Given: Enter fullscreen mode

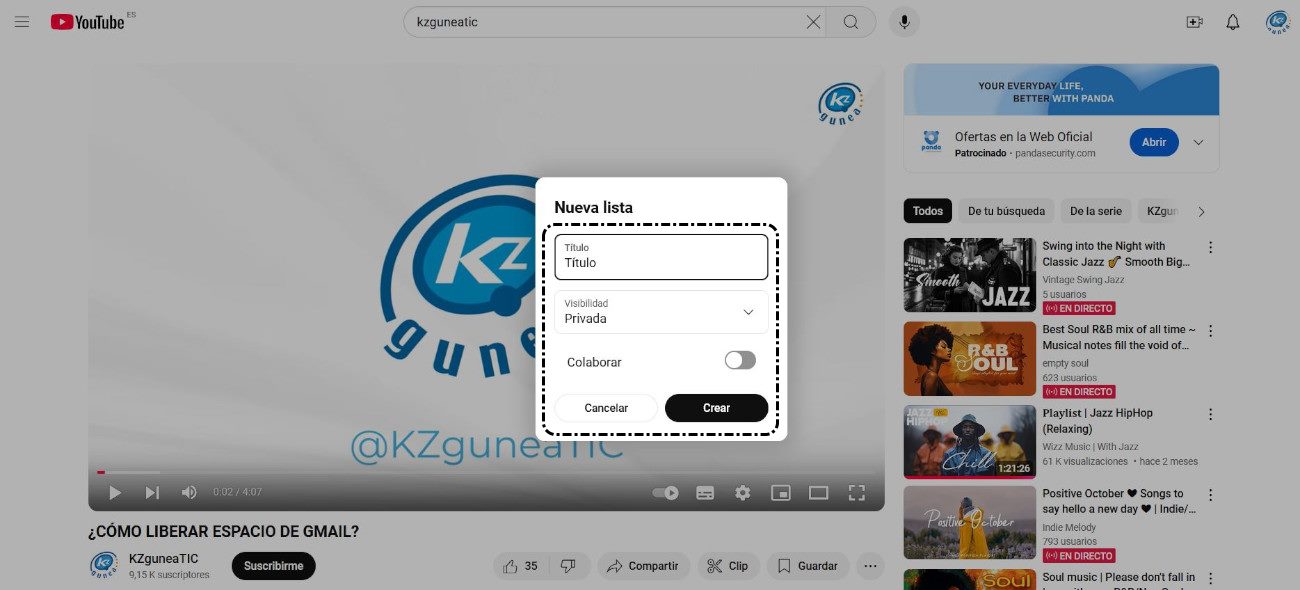Looking at the screenshot, I should click(856, 492).
